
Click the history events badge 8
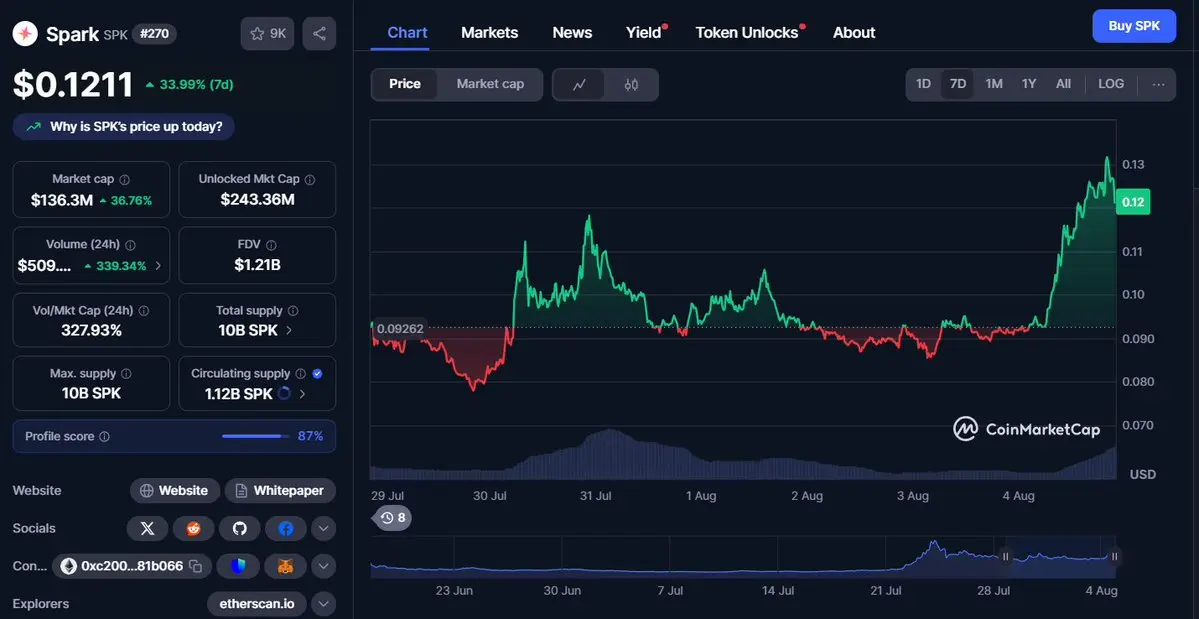pos(392,518)
